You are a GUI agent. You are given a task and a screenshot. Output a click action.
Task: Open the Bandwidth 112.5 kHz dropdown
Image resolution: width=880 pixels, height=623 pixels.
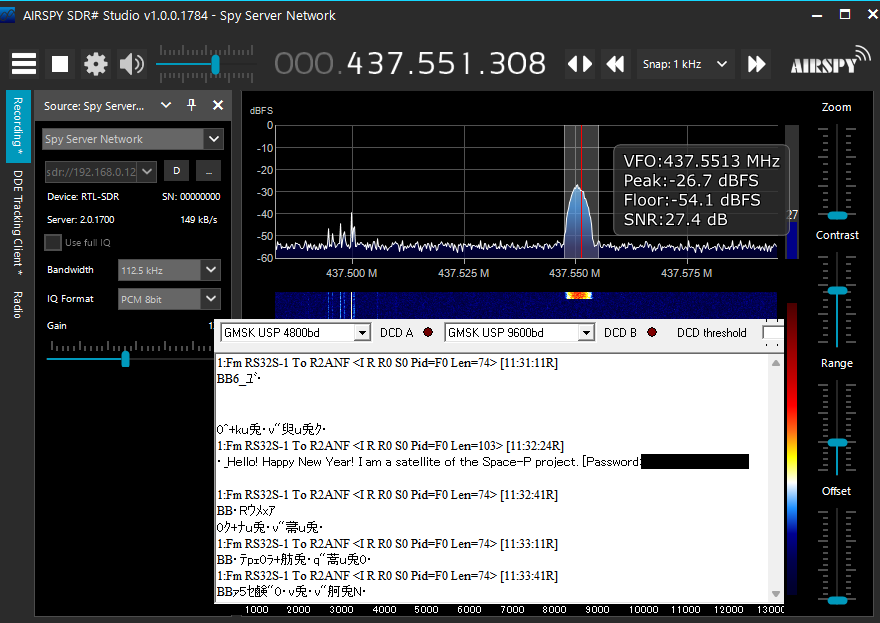point(169,270)
